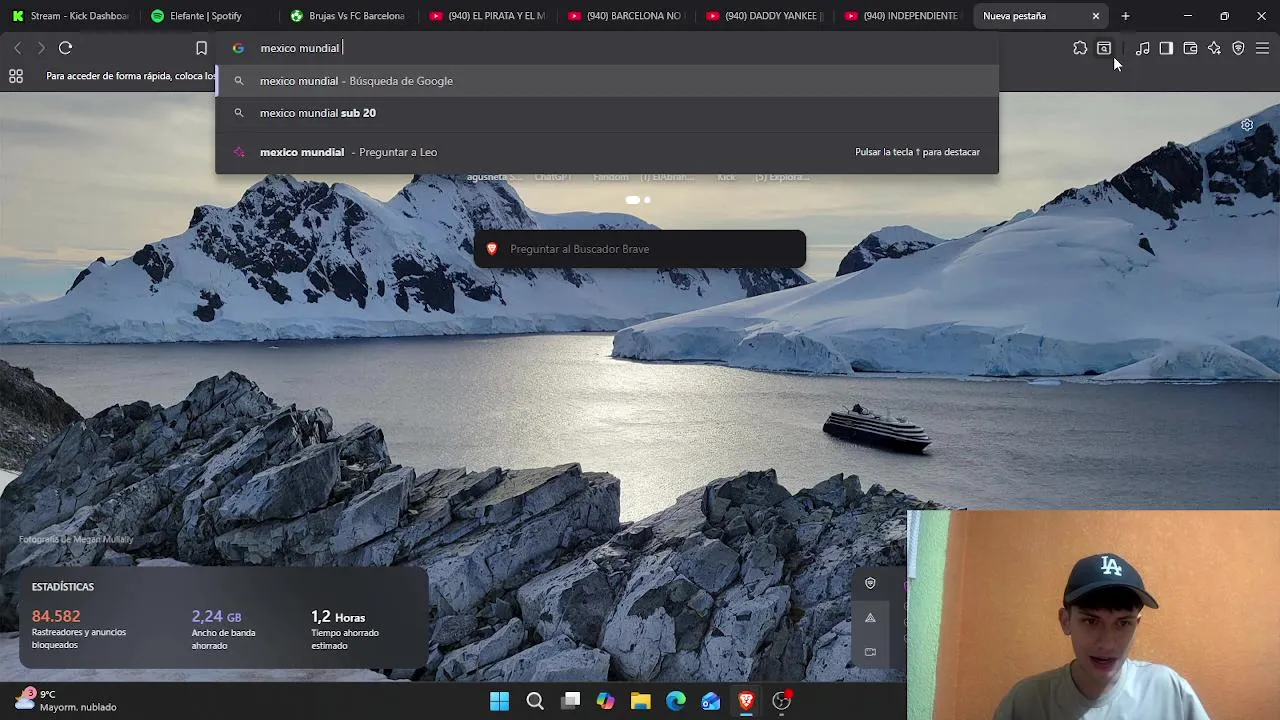
Task: Click the Google search engine icon in address bar
Action: point(238,48)
